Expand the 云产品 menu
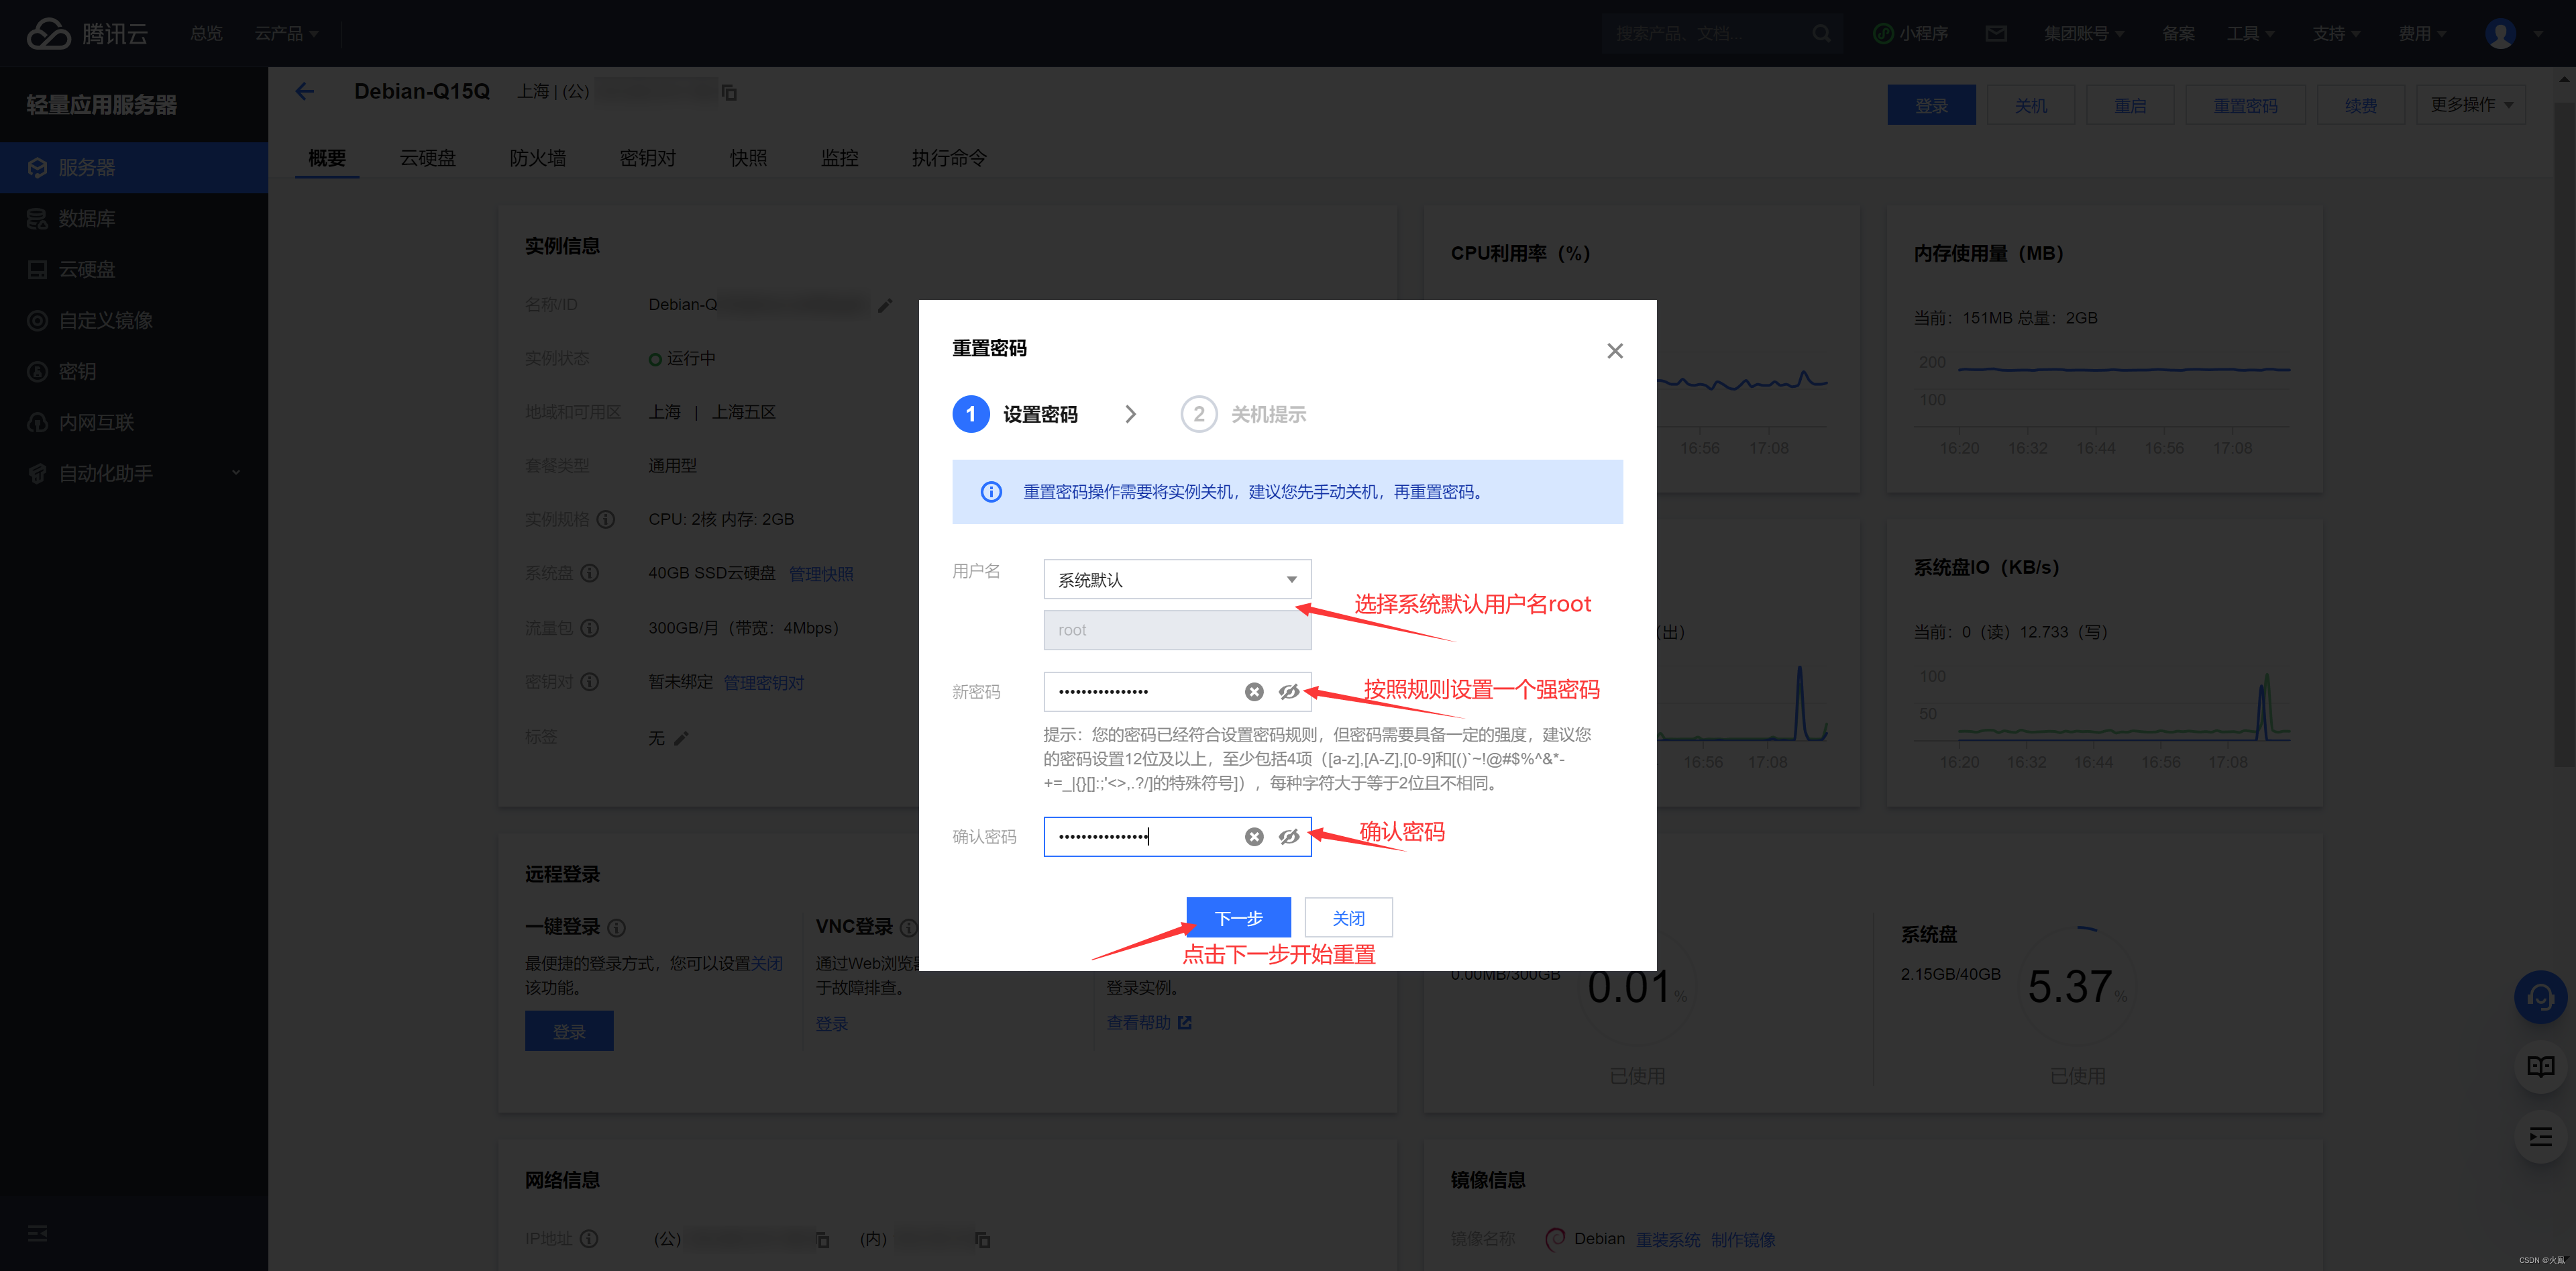Screen dimensions: 2576x1271 point(286,33)
